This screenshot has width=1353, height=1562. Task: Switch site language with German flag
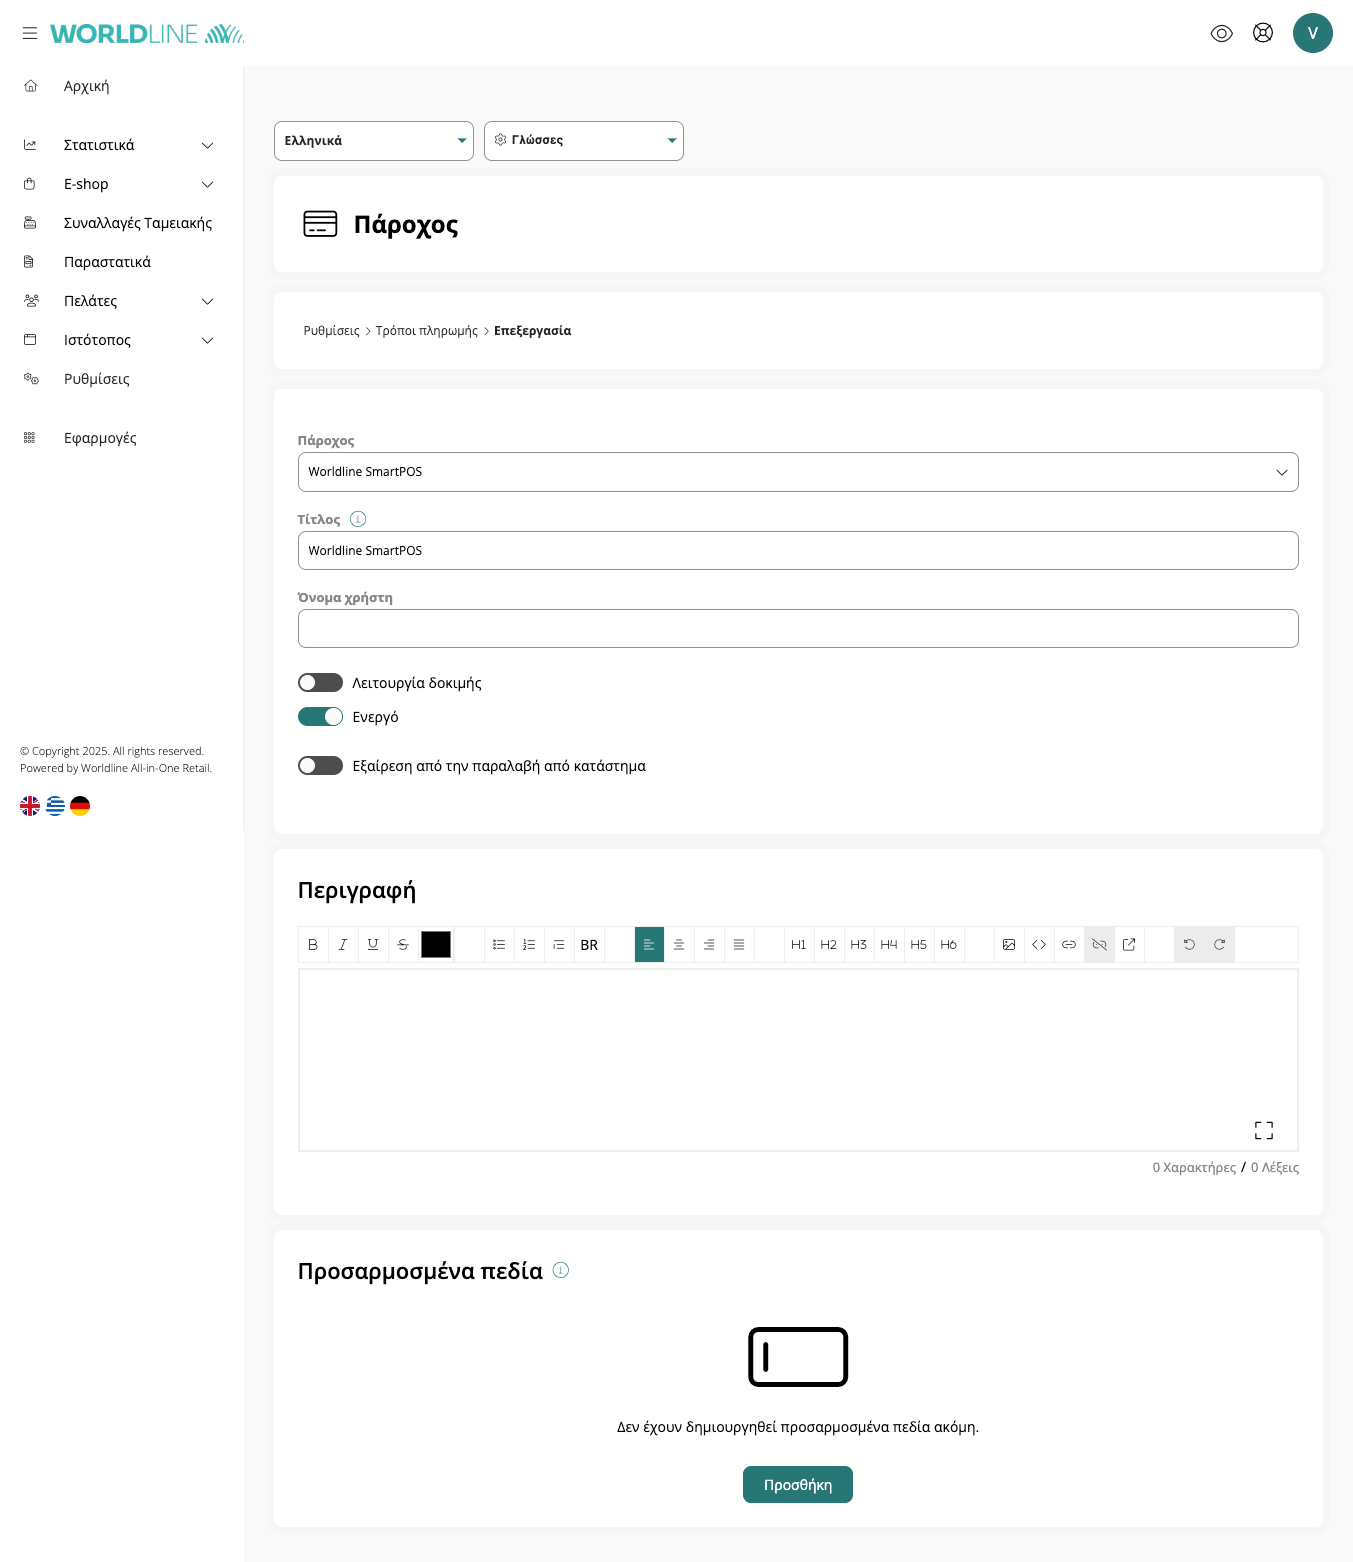coord(80,806)
